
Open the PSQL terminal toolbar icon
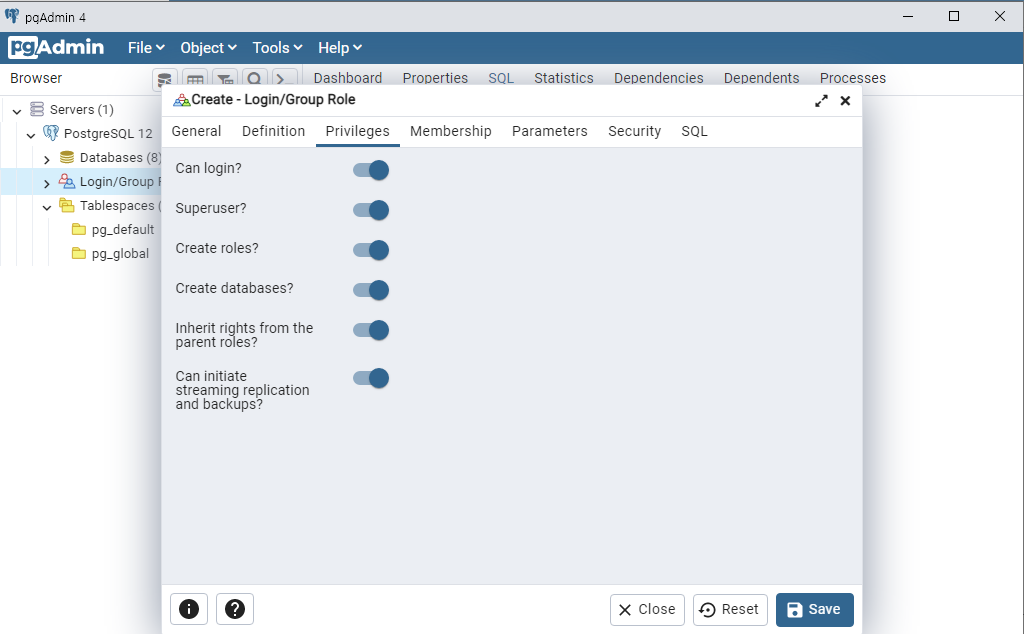pyautogui.click(x=285, y=80)
